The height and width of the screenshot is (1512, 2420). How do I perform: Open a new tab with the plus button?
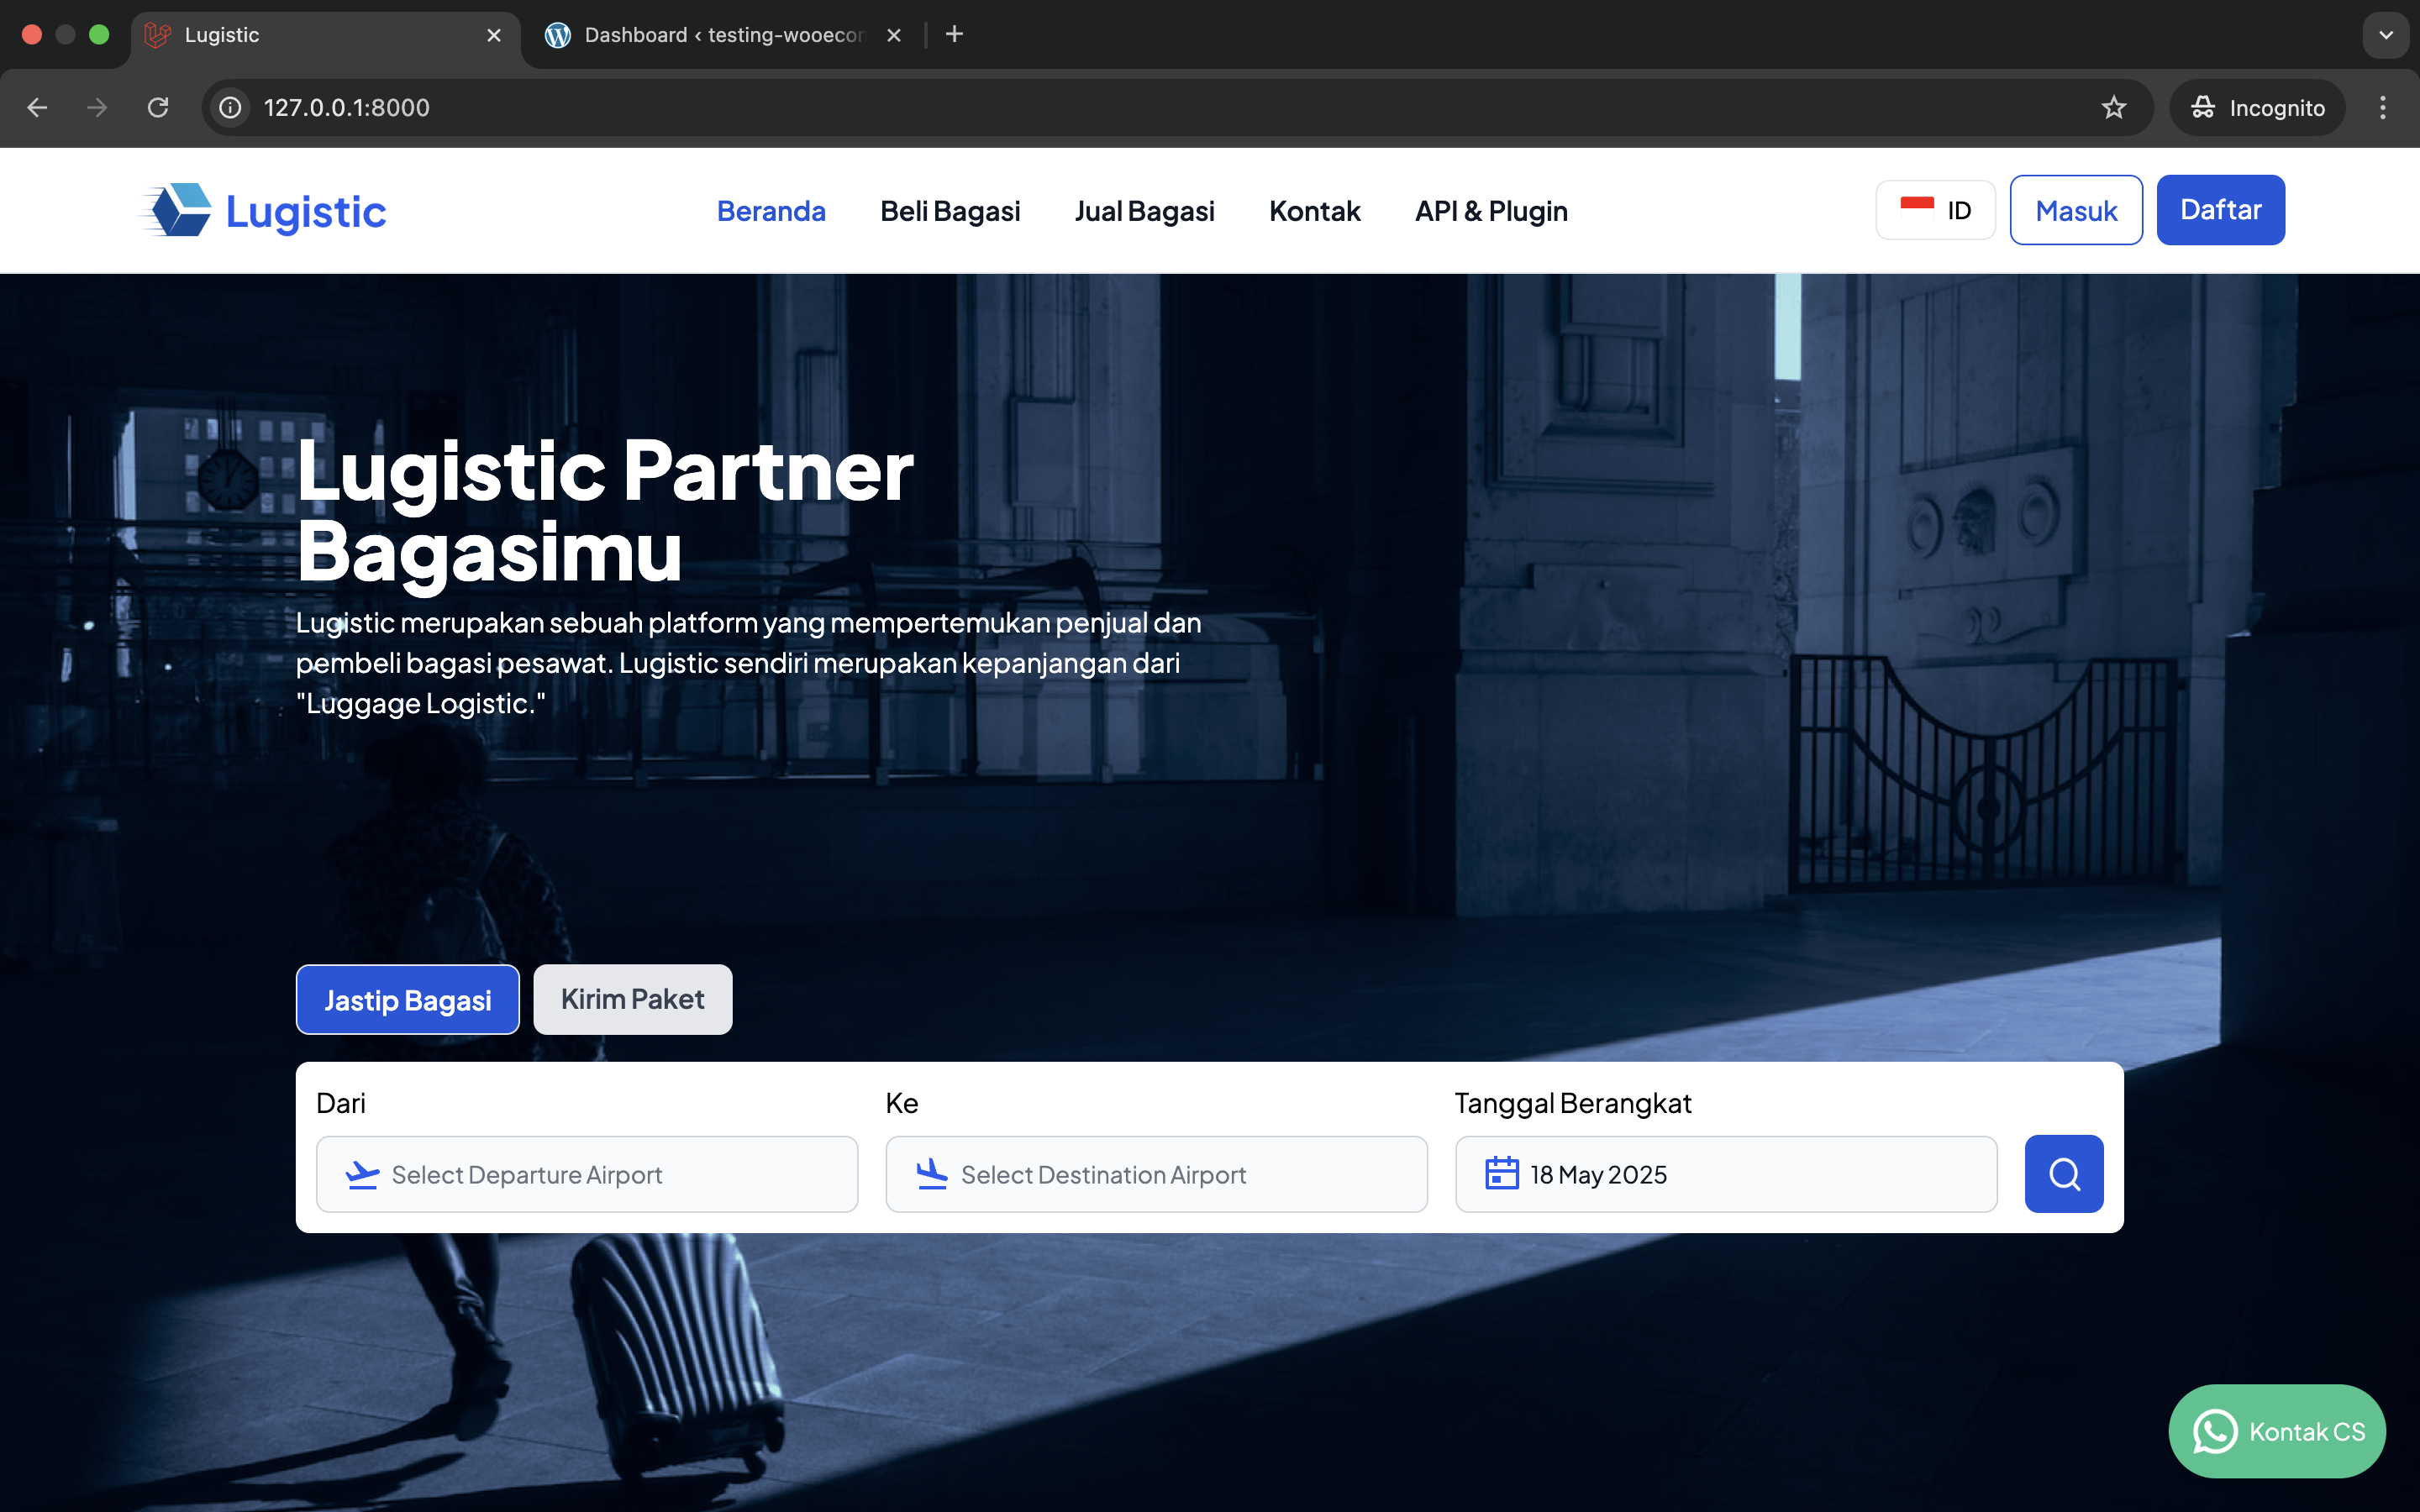coord(954,34)
